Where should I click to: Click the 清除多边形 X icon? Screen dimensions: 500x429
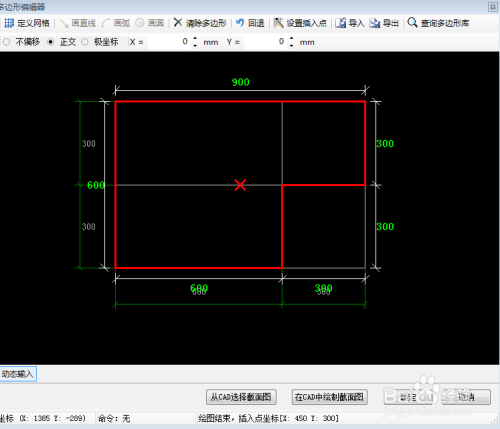[x=178, y=22]
